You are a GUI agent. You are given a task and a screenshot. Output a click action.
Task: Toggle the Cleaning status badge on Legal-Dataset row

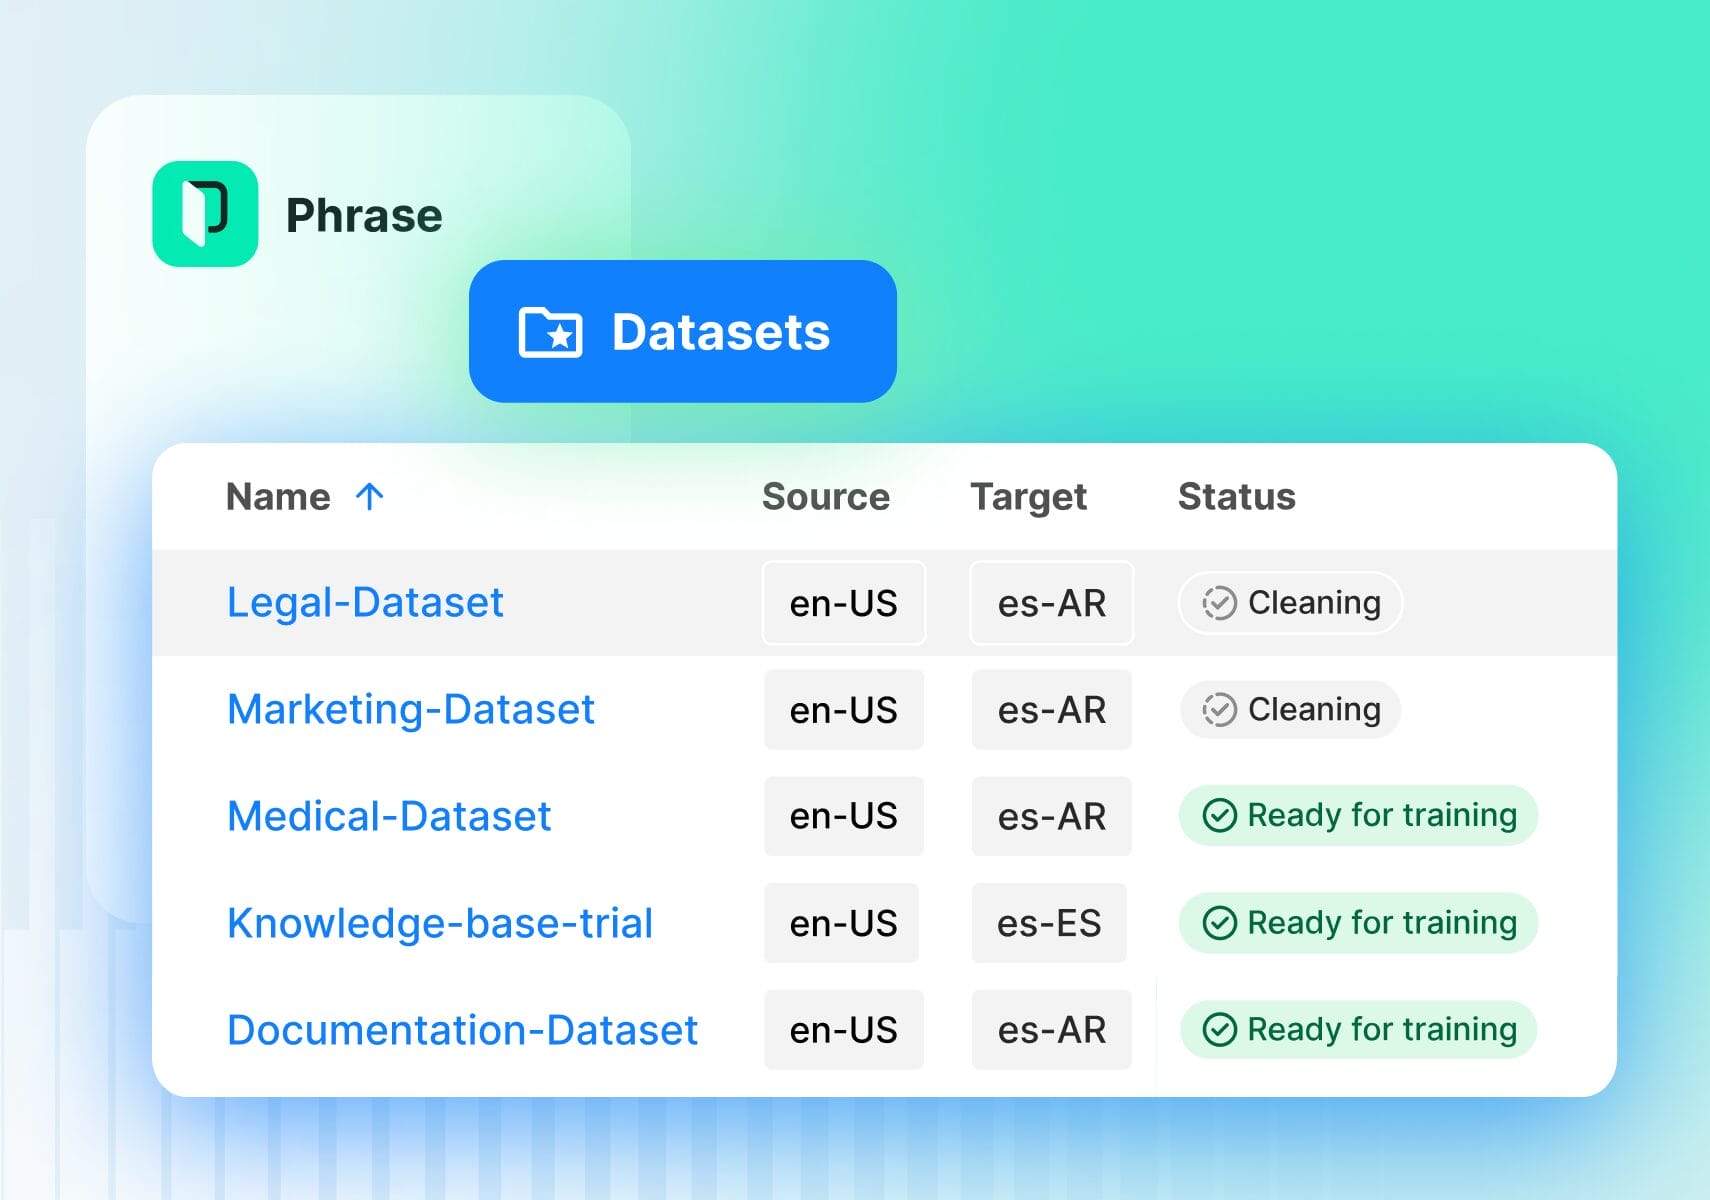[x=1289, y=602]
